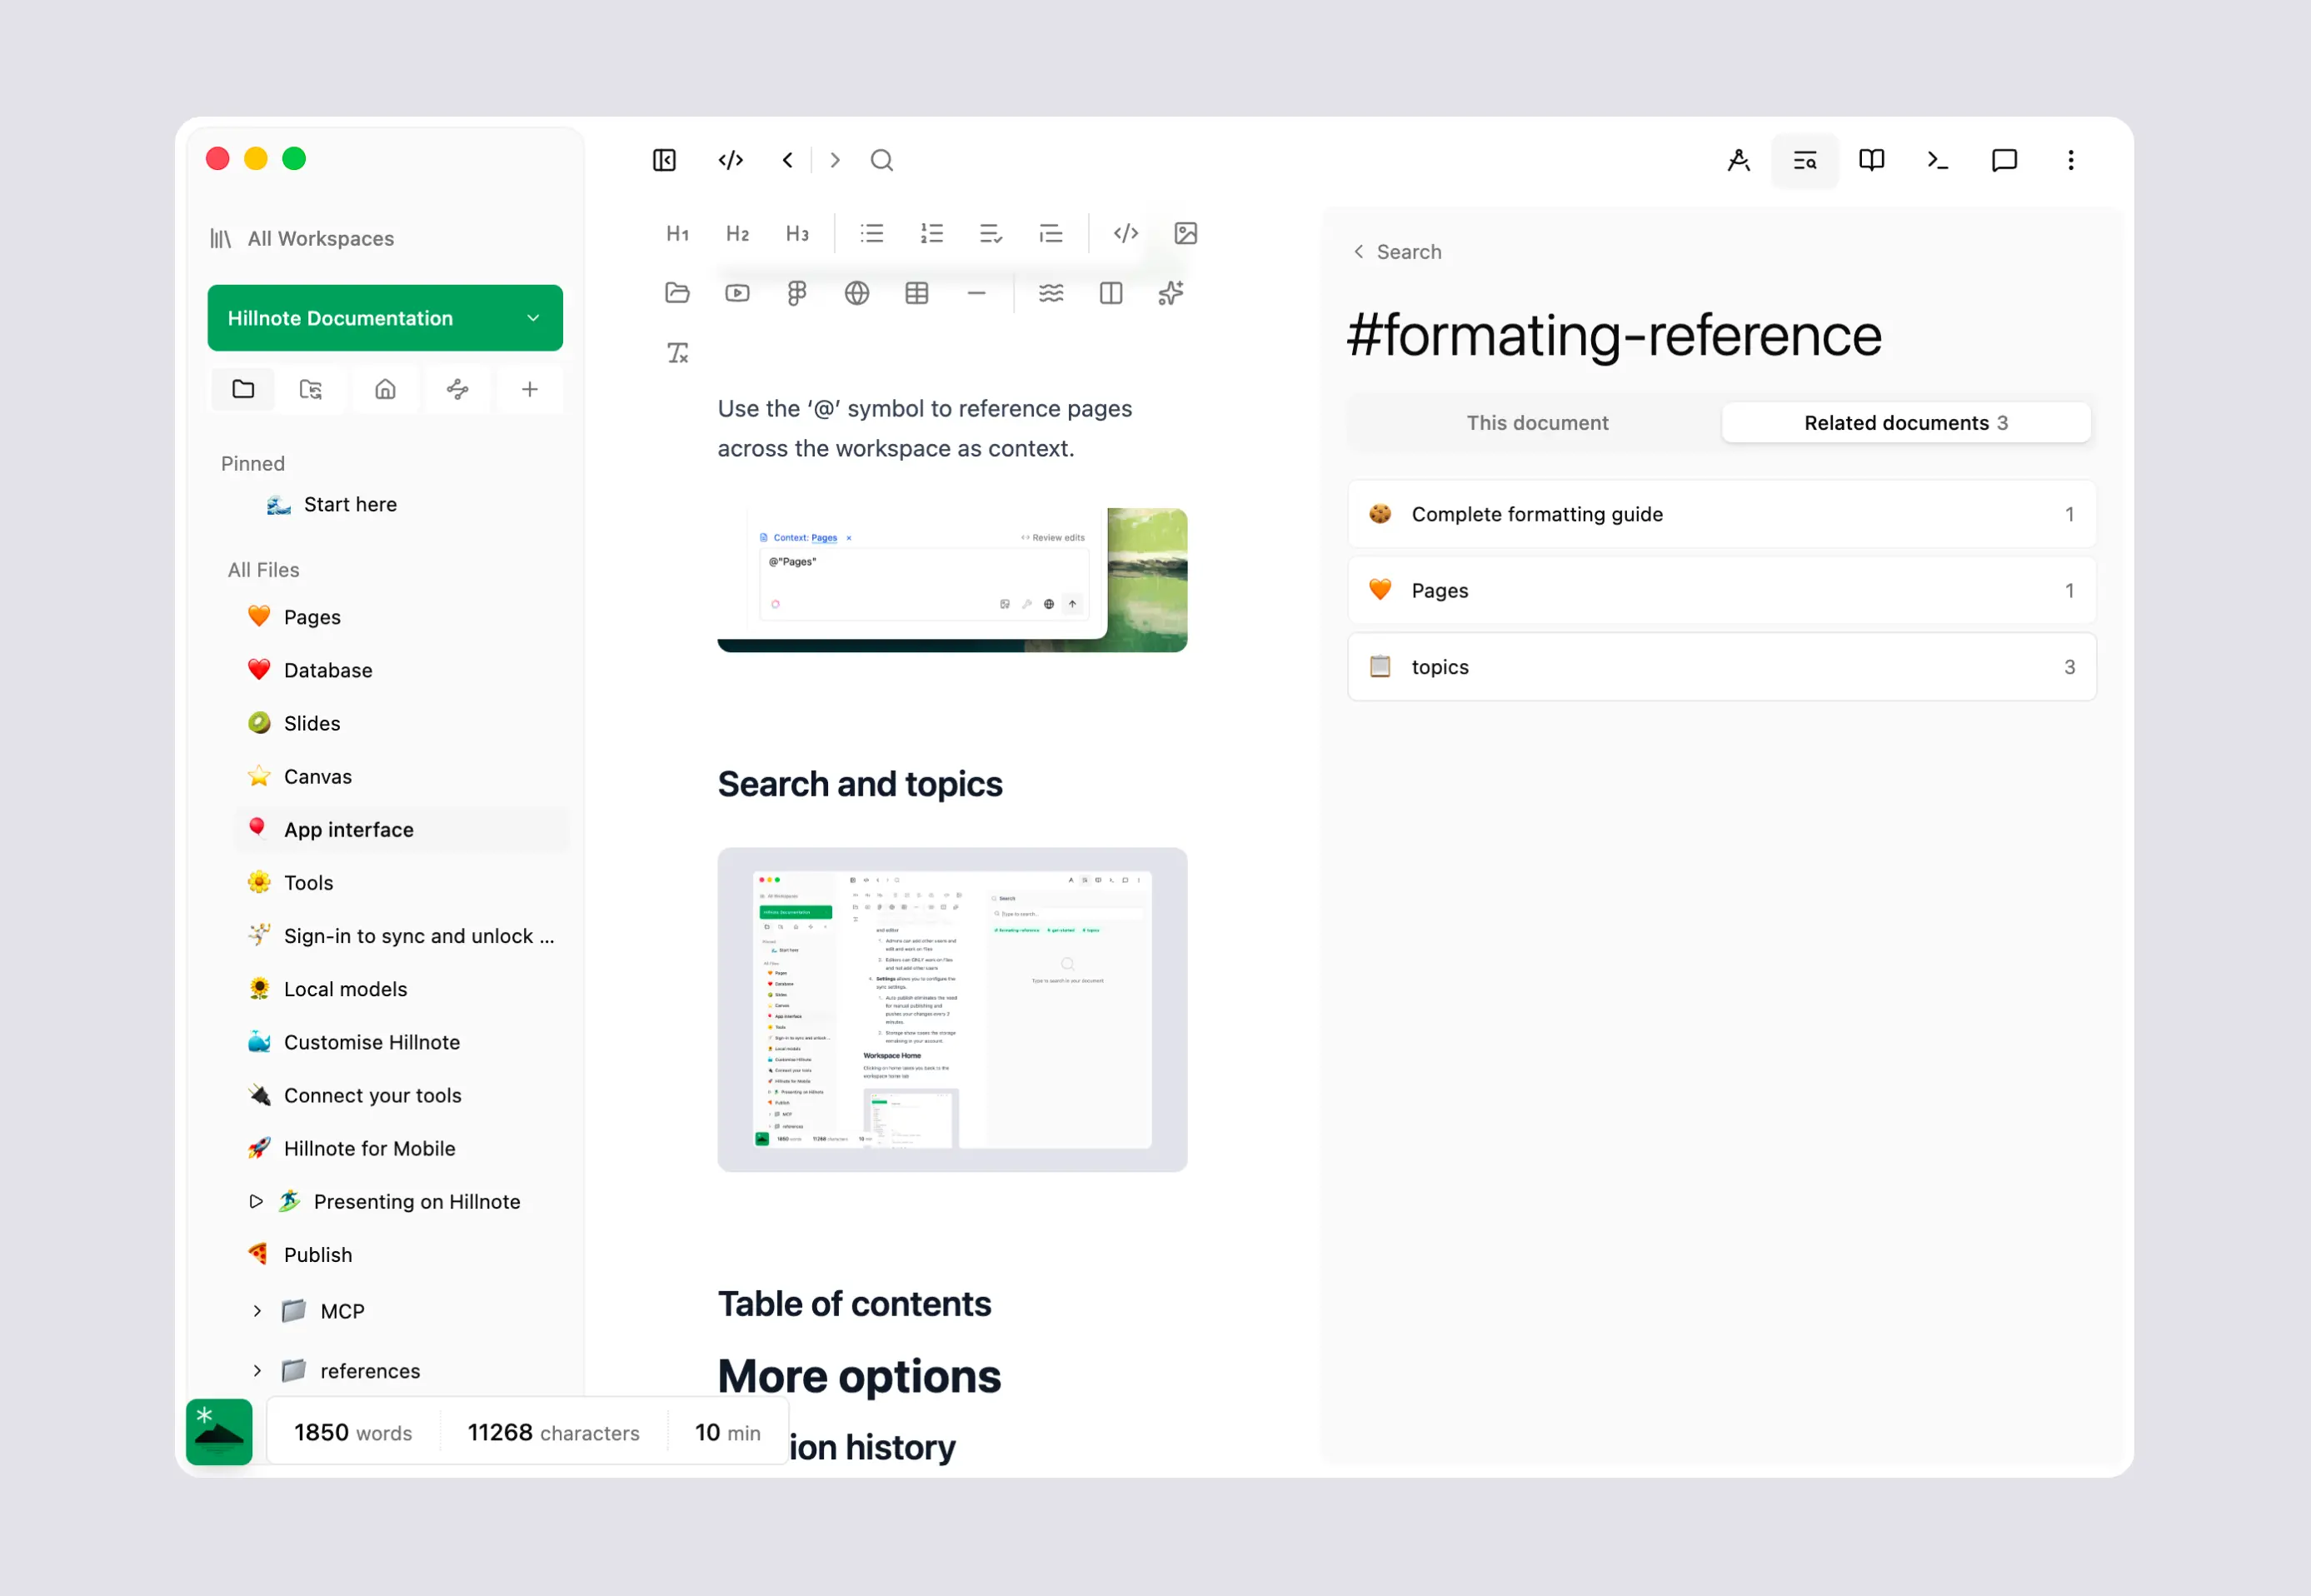Insert a checklist with the task list icon

point(990,233)
